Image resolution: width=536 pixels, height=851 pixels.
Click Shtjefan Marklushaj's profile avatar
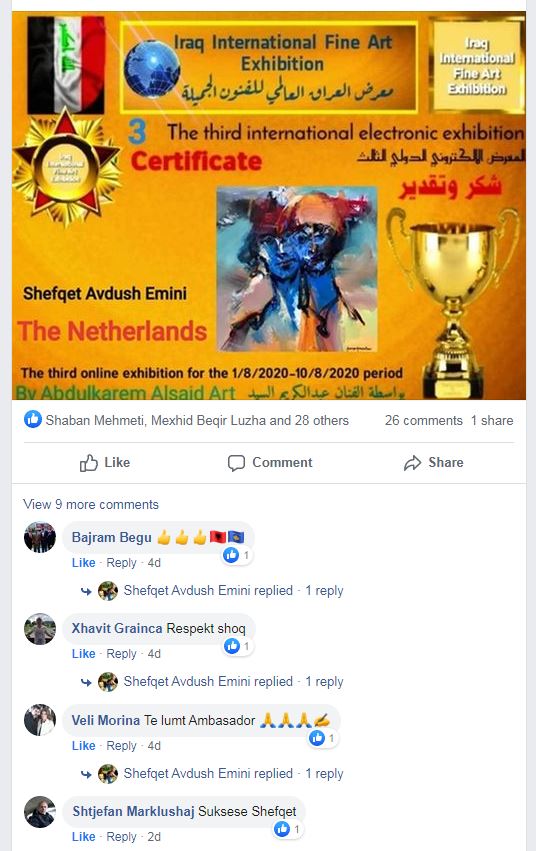[40, 812]
